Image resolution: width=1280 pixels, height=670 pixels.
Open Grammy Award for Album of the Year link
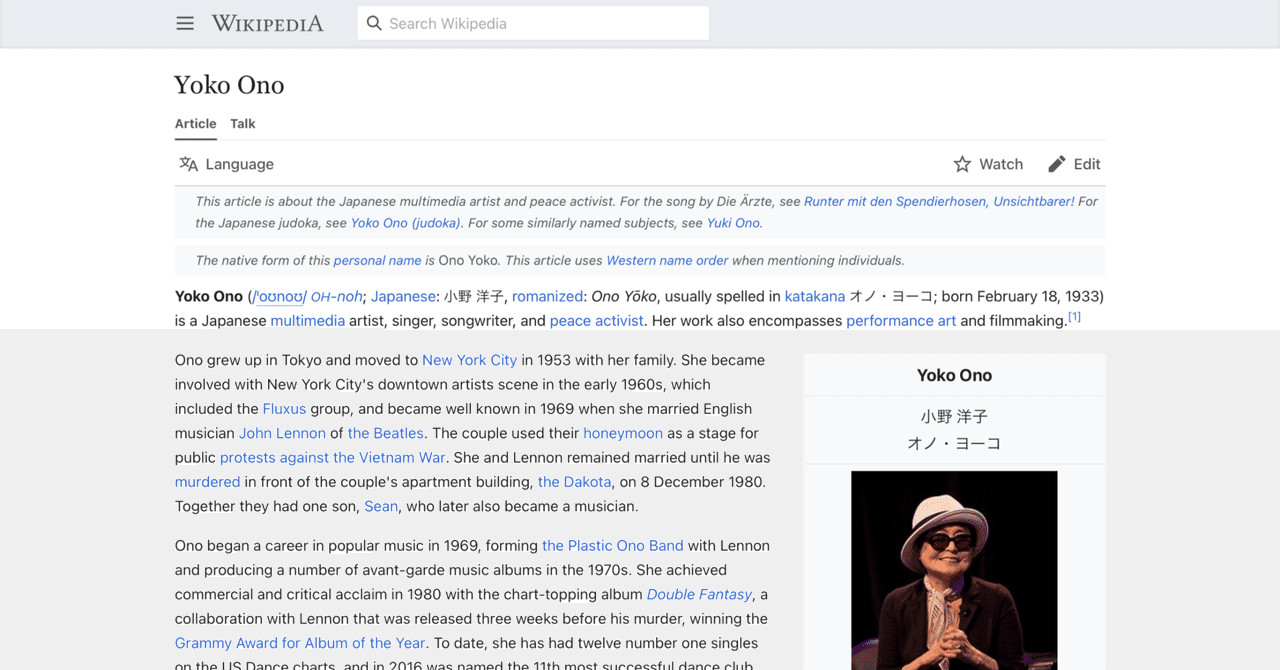300,643
